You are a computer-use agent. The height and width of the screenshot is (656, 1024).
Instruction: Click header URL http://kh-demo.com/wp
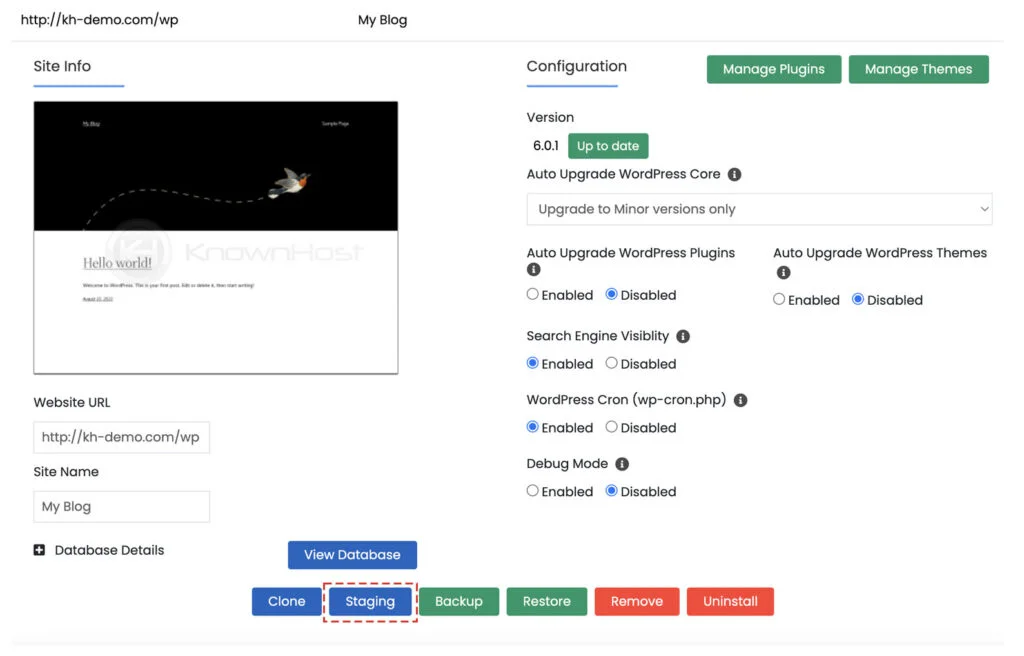tap(99, 20)
